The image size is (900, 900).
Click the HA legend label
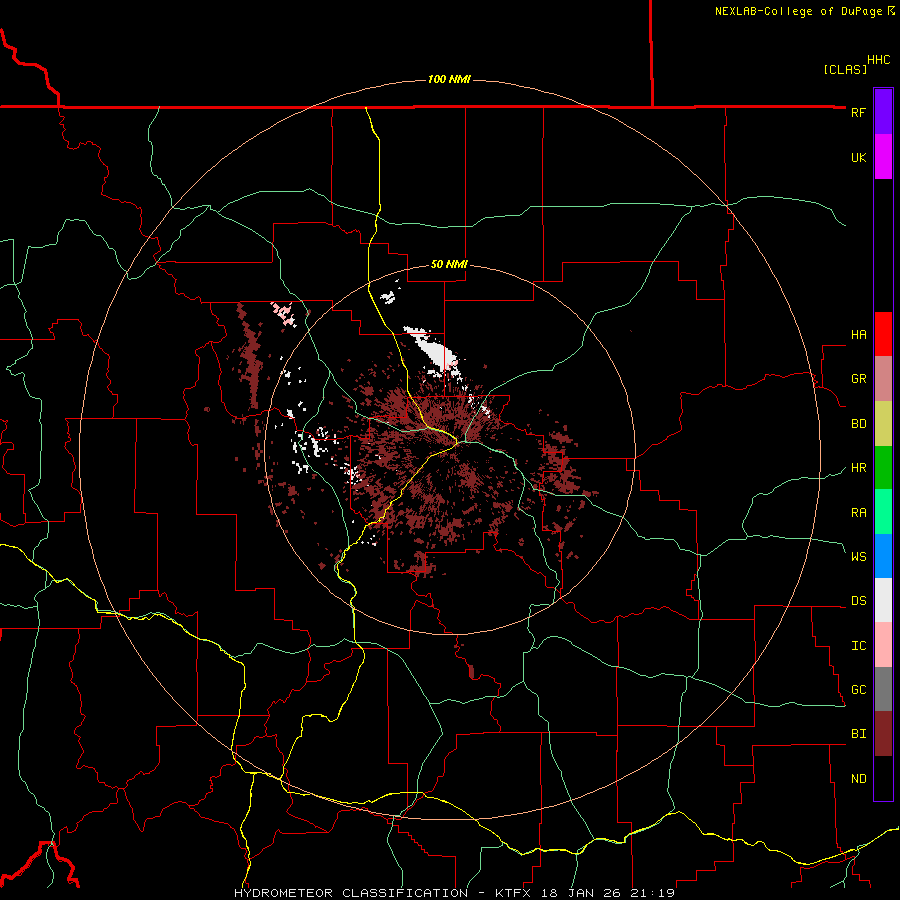[x=858, y=335]
